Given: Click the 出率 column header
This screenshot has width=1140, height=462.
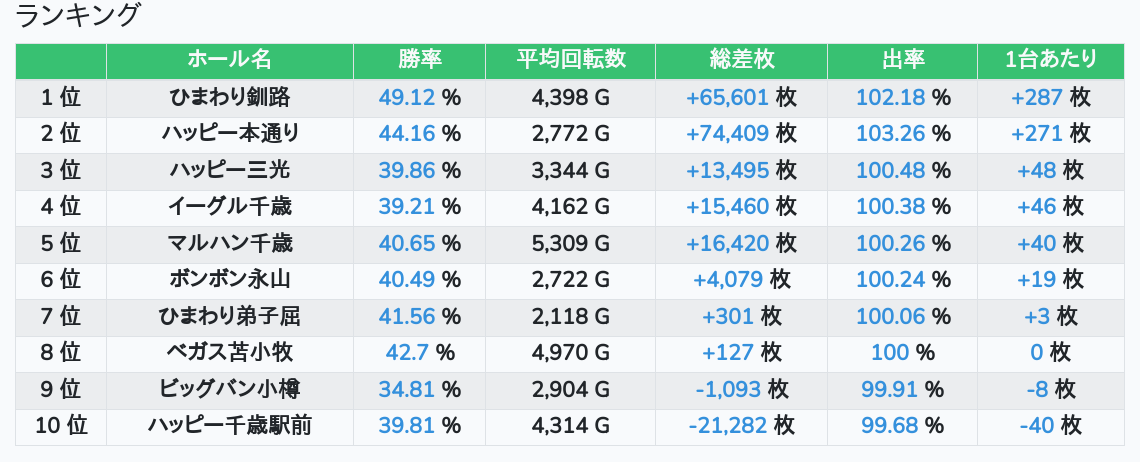Looking at the screenshot, I should pos(903,60).
